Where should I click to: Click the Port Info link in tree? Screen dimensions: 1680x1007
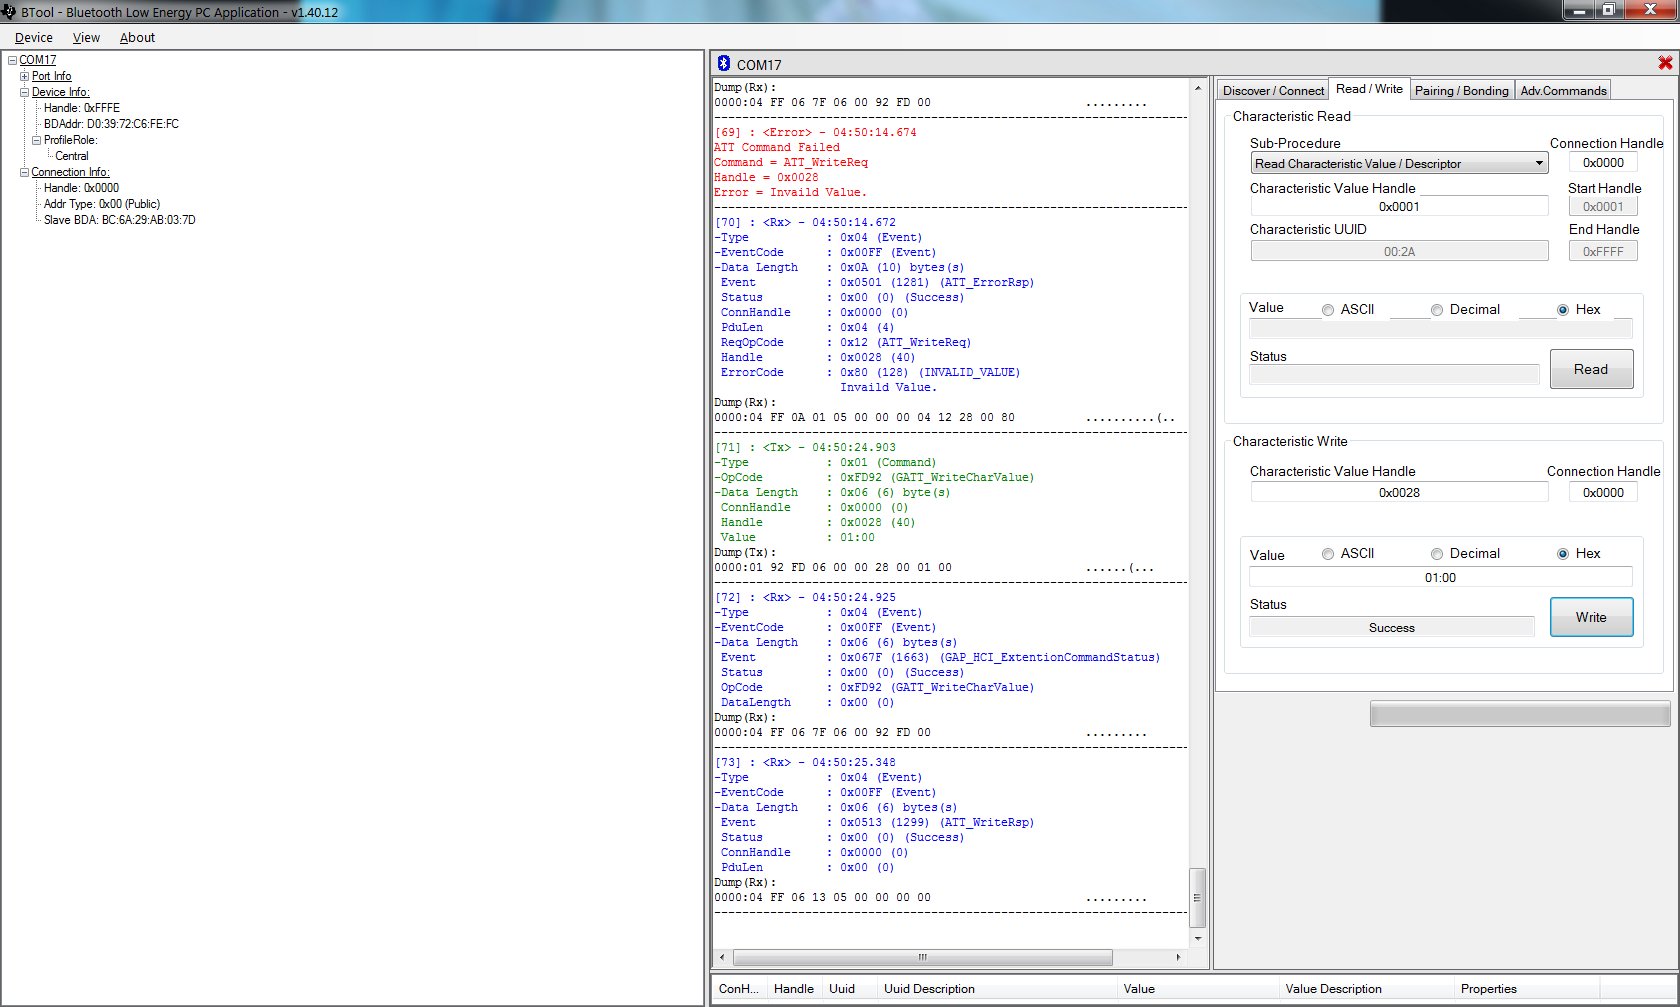tap(51, 76)
